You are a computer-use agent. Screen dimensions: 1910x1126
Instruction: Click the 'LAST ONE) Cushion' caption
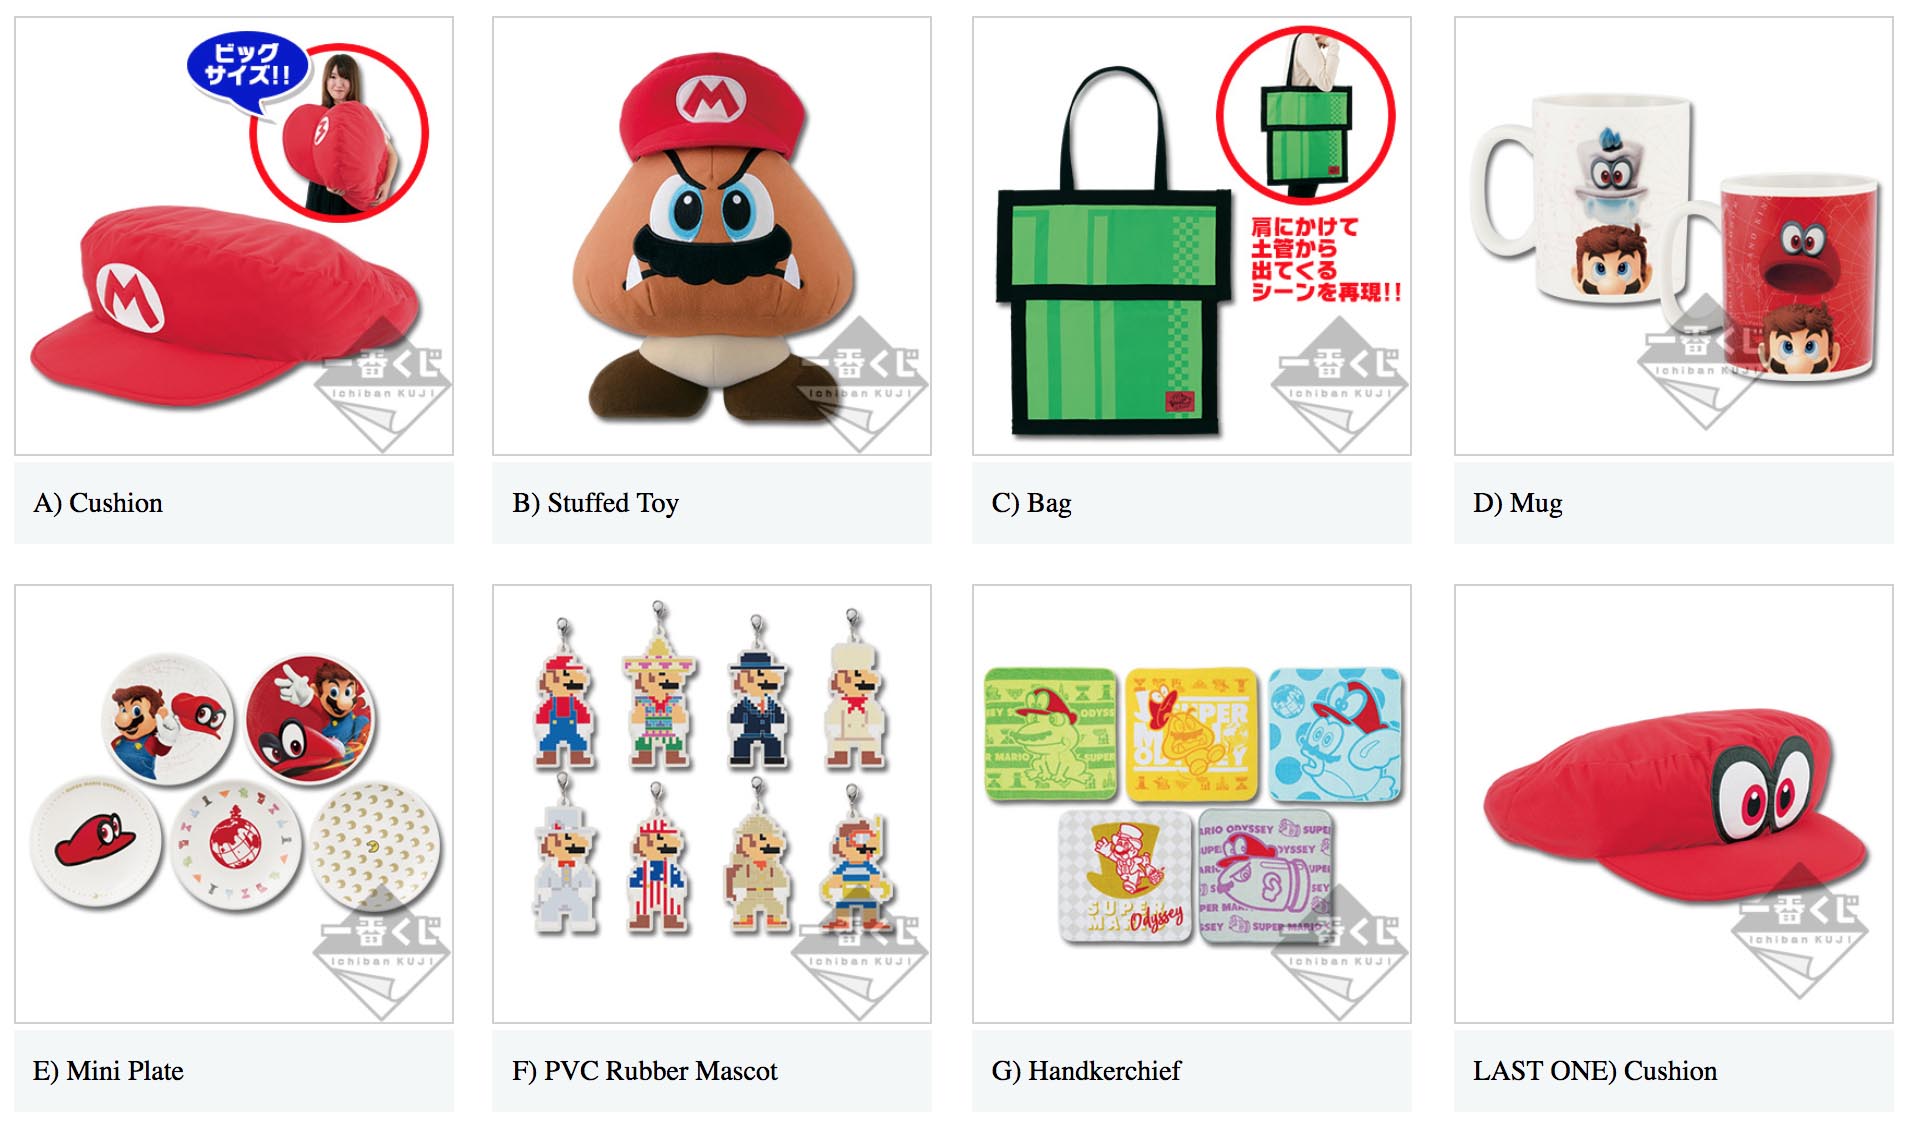coord(1595,1071)
